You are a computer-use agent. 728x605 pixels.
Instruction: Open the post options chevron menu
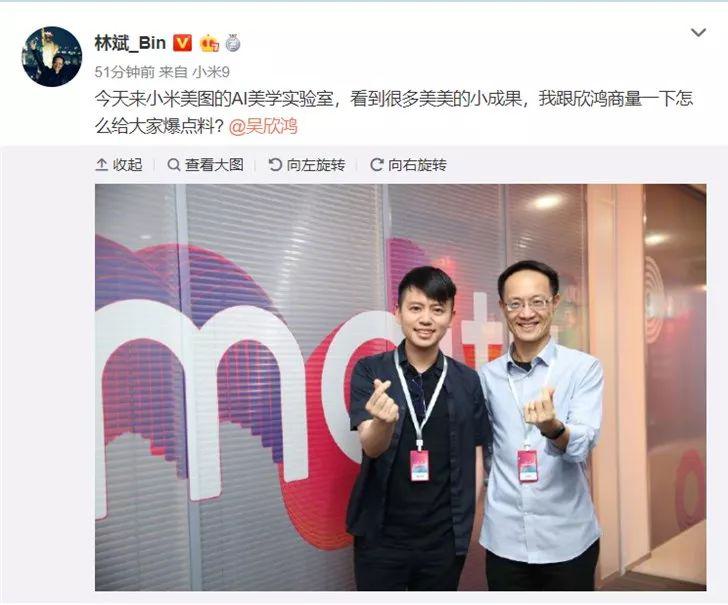pos(698,33)
